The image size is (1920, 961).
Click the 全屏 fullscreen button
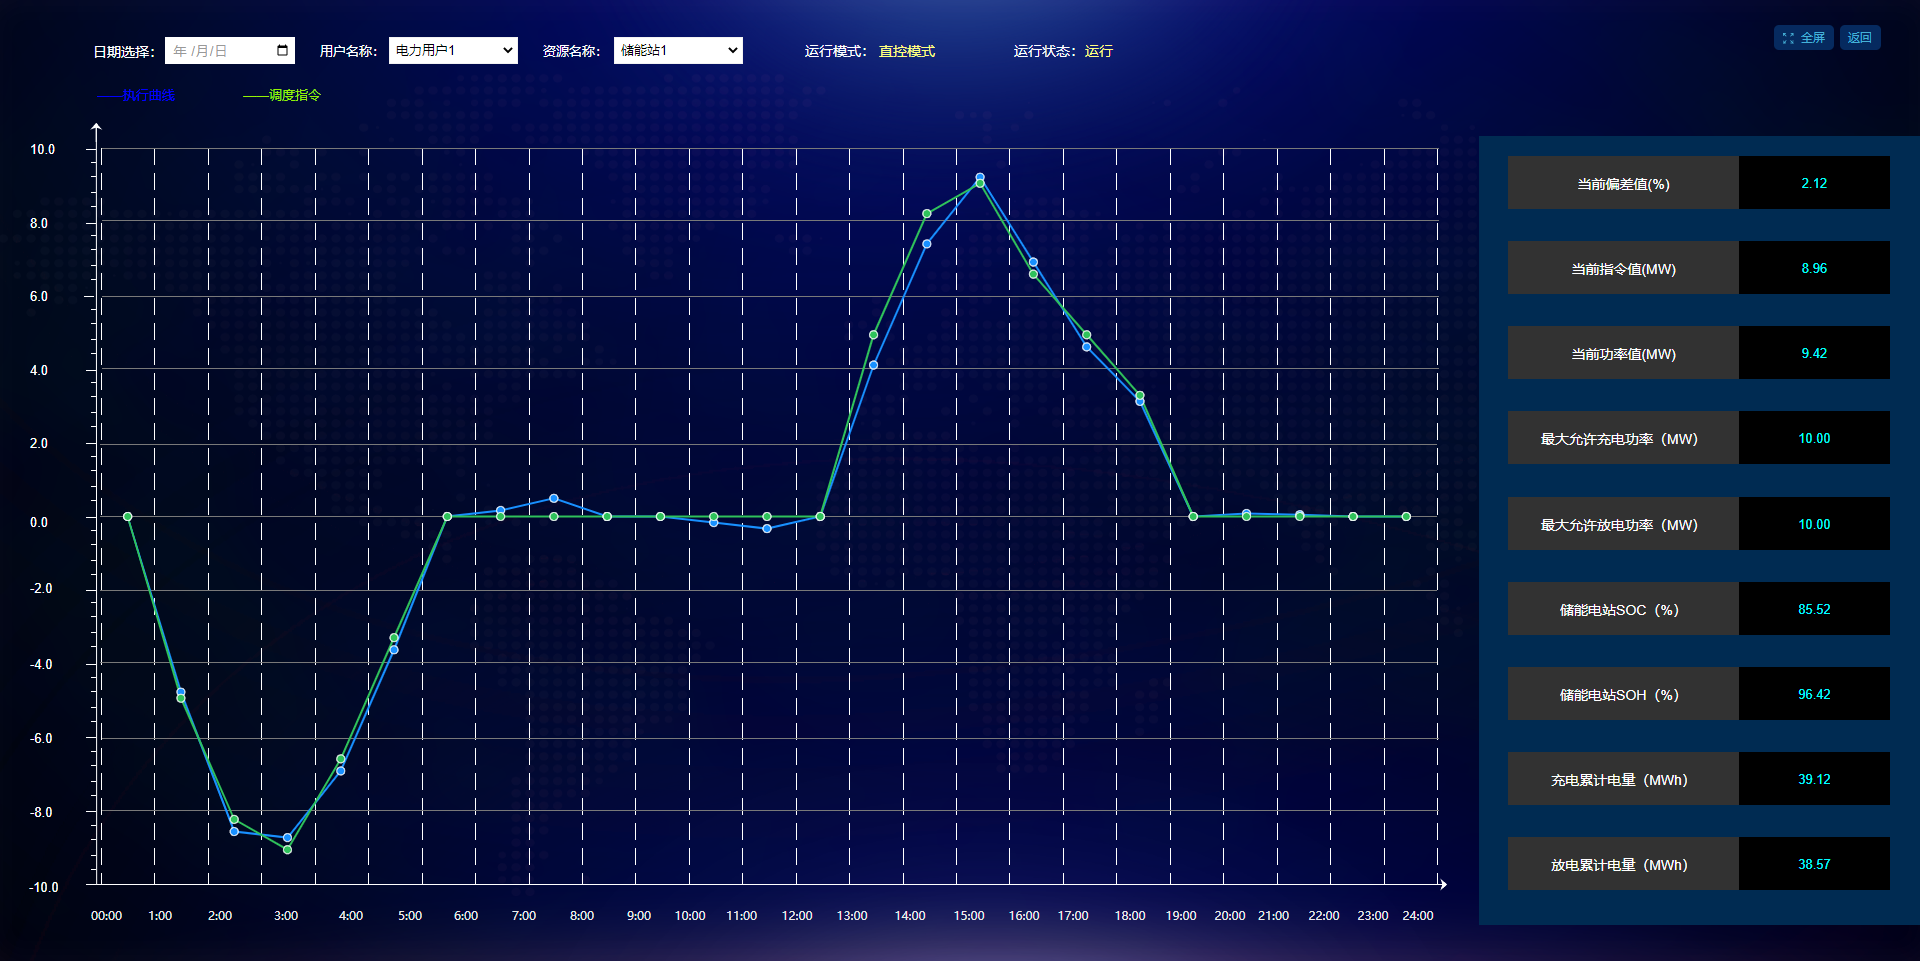[x=1803, y=38]
